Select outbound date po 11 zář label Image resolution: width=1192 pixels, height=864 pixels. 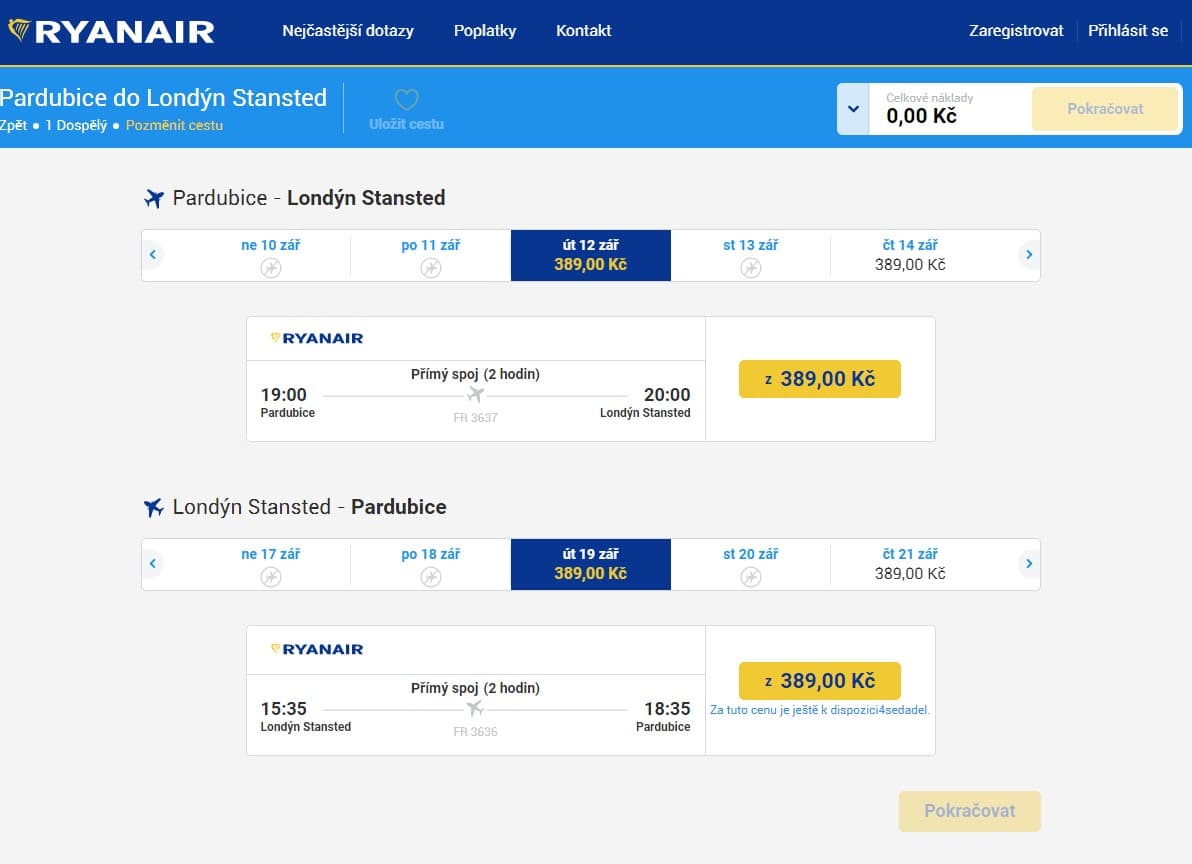coord(431,245)
